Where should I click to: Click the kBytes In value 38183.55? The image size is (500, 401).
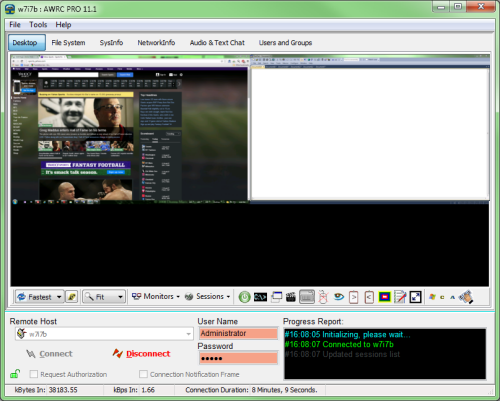[63, 390]
